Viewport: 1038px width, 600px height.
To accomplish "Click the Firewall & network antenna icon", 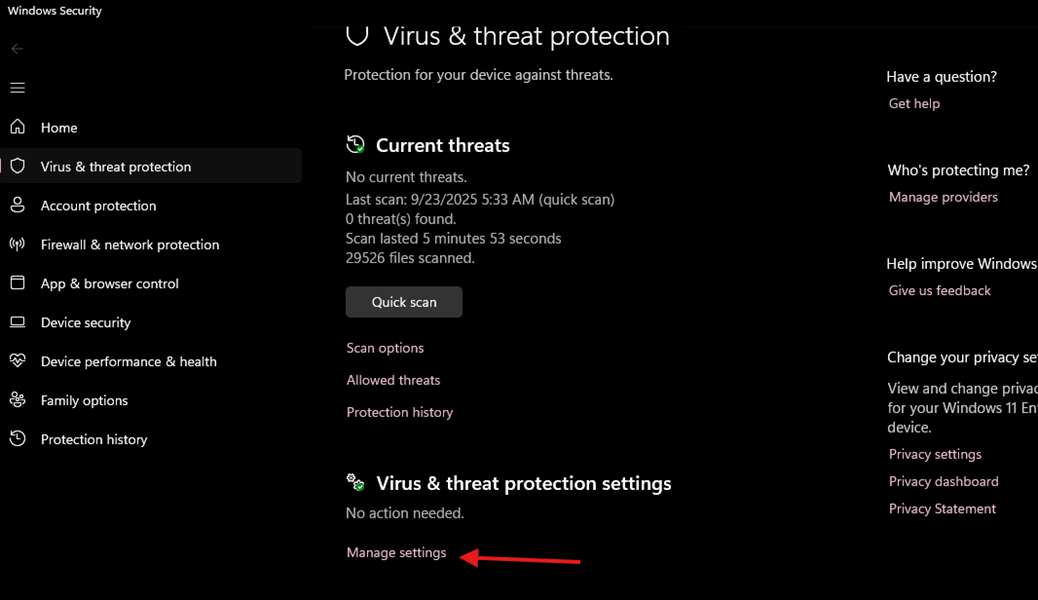I will coord(17,244).
